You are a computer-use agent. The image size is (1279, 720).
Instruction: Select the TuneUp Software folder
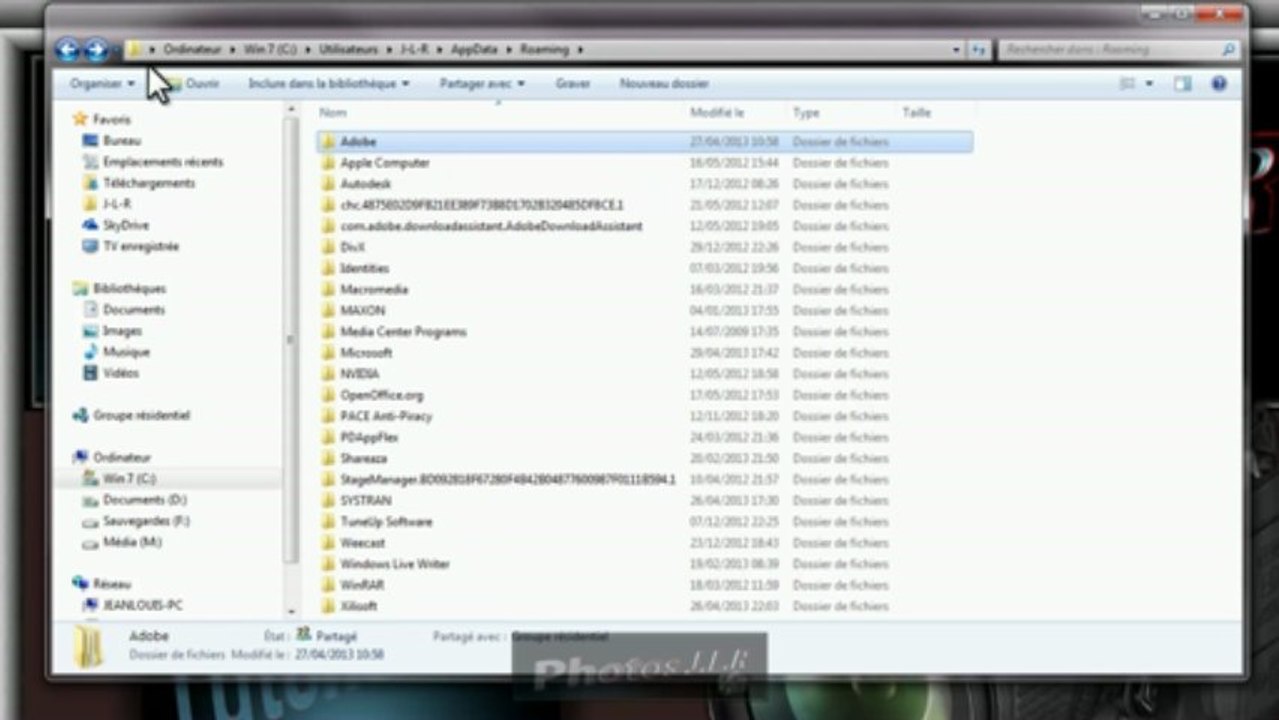coord(385,522)
